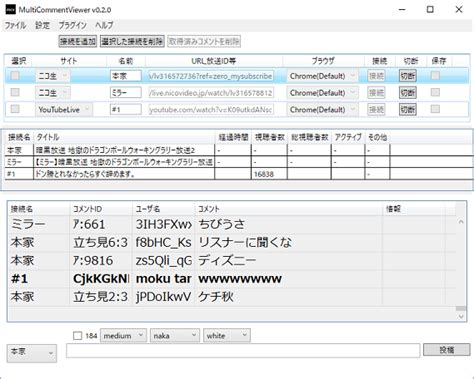
Task: Open the naka position dropdown
Action: click(x=175, y=335)
